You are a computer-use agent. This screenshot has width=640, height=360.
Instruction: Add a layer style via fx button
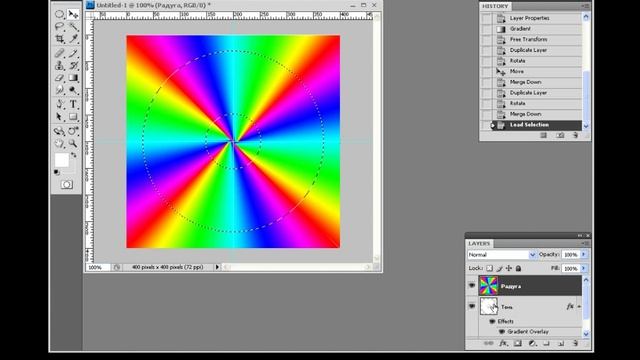(503, 344)
